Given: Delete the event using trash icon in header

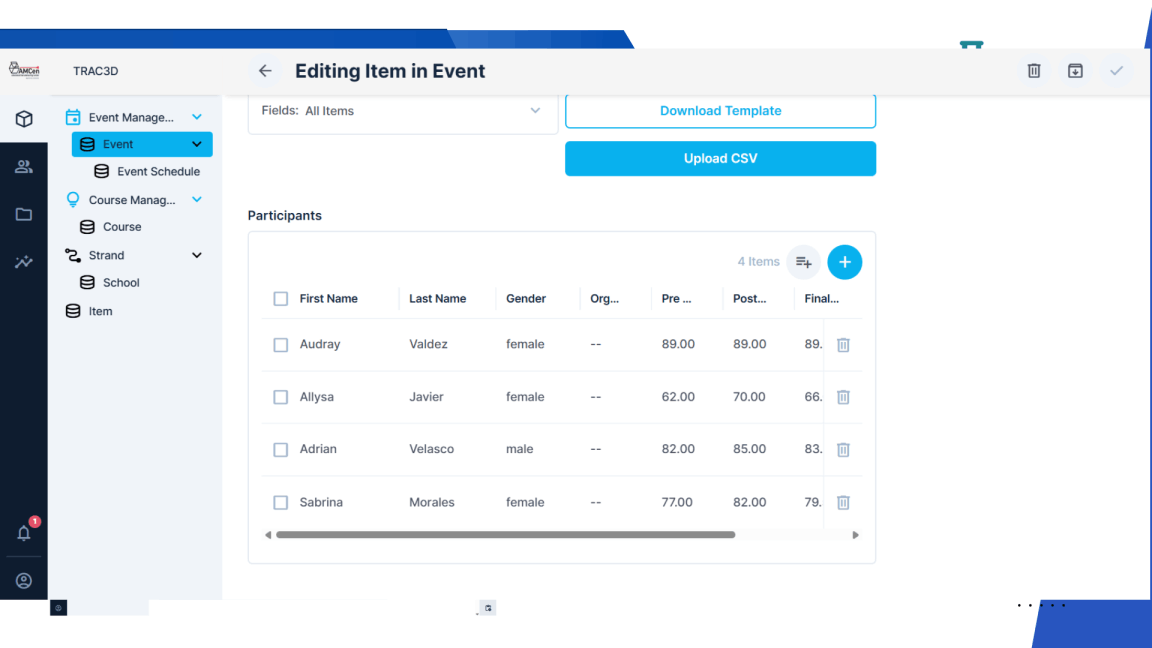Looking at the screenshot, I should click(x=1034, y=71).
